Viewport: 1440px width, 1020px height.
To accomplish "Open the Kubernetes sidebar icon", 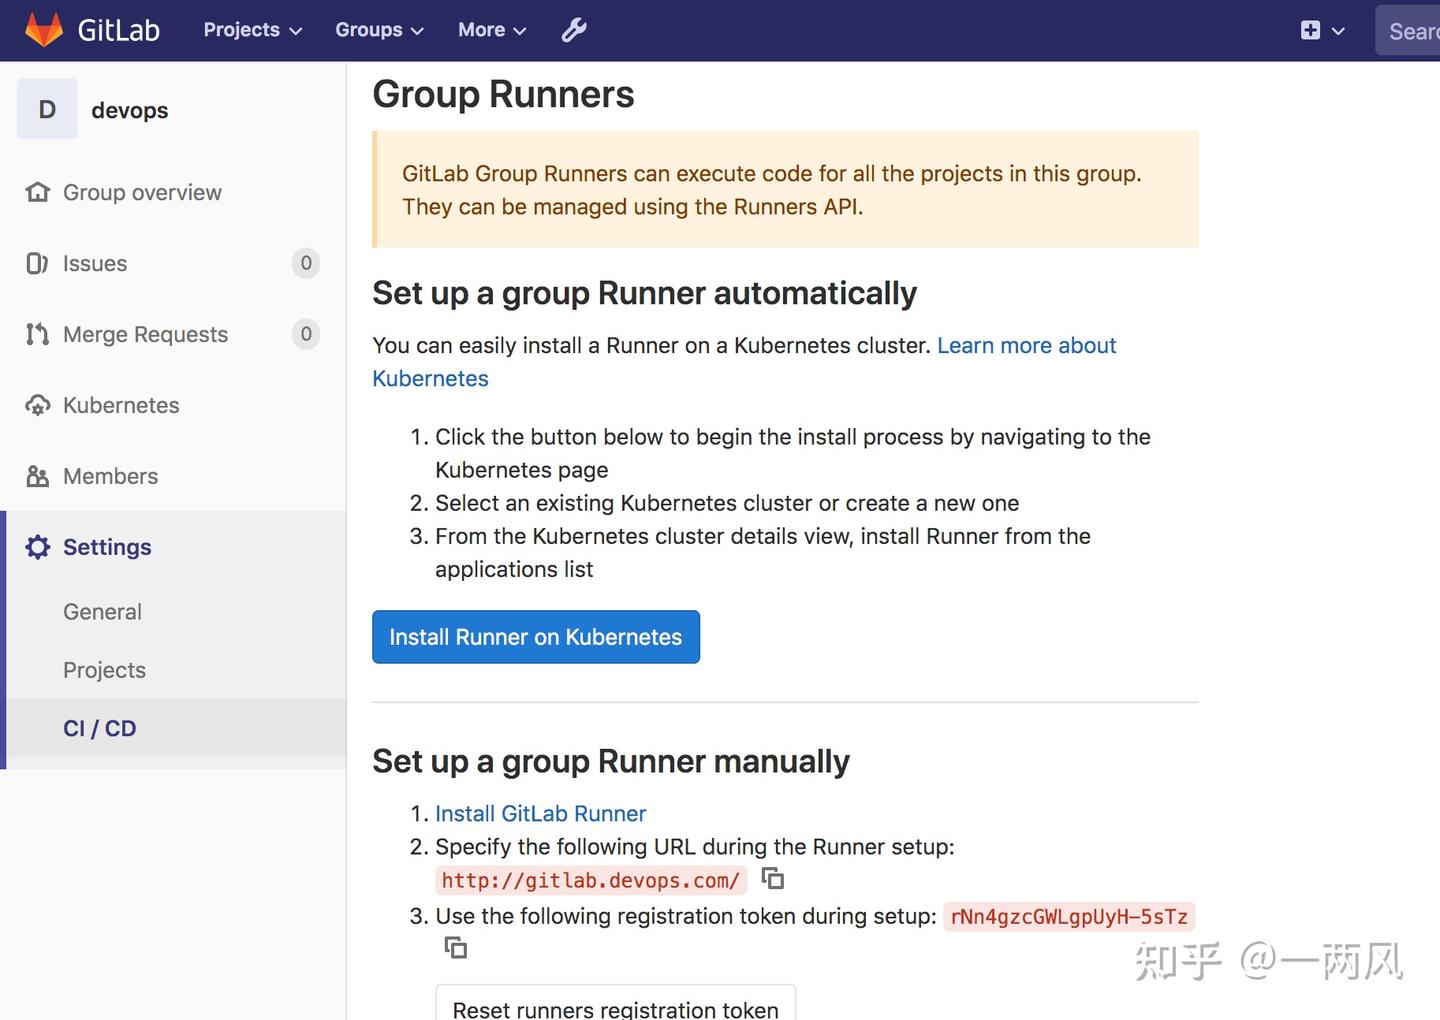I will click(37, 405).
